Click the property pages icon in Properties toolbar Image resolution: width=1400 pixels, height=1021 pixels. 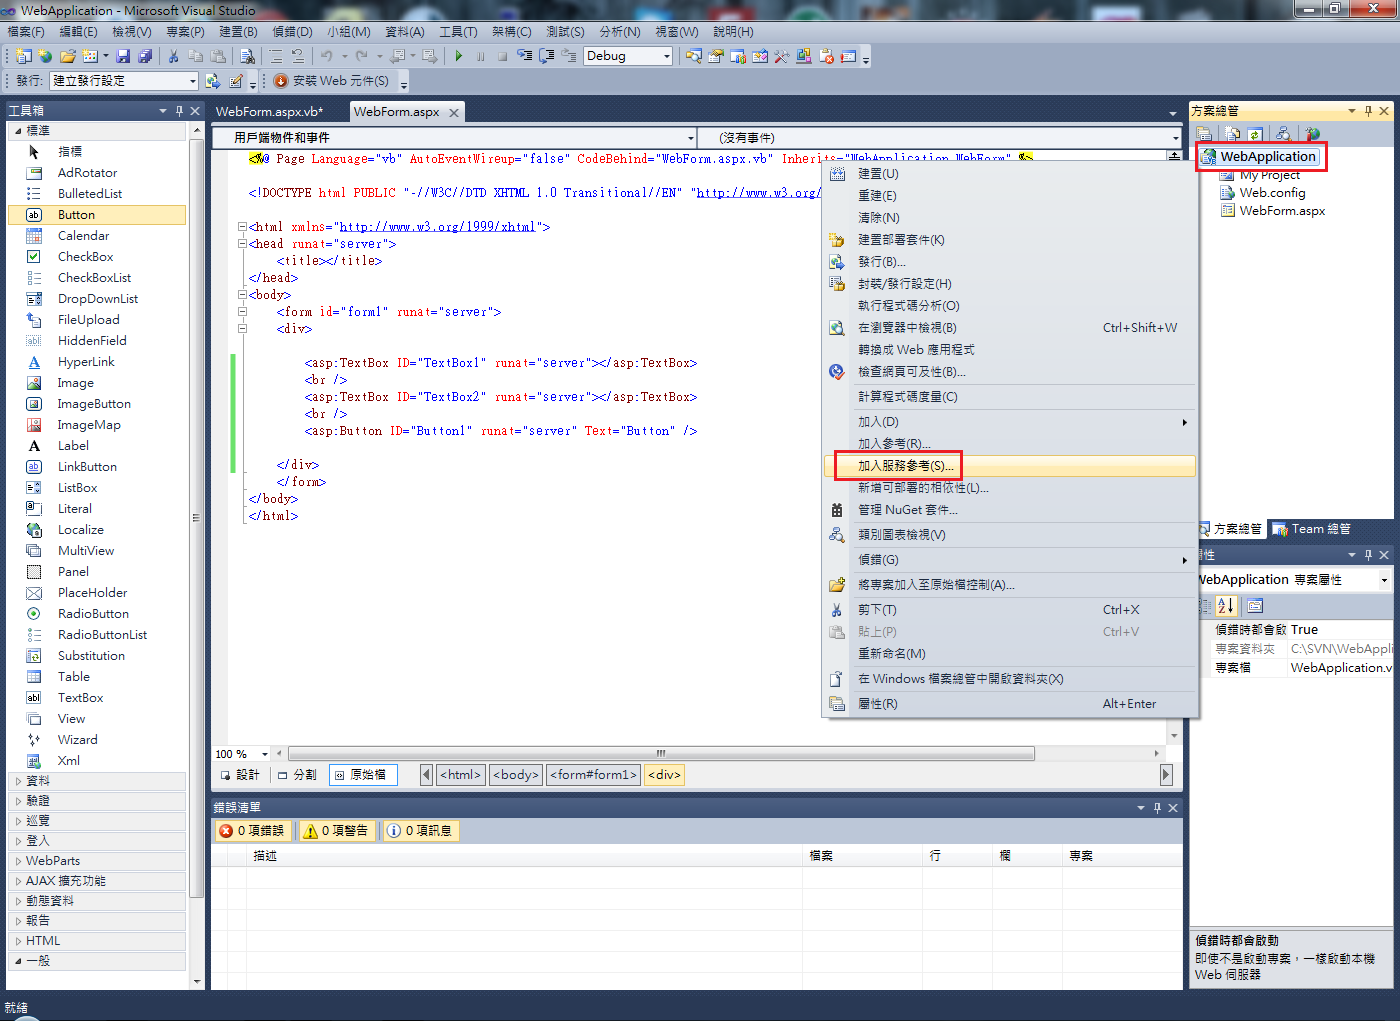(x=1255, y=606)
